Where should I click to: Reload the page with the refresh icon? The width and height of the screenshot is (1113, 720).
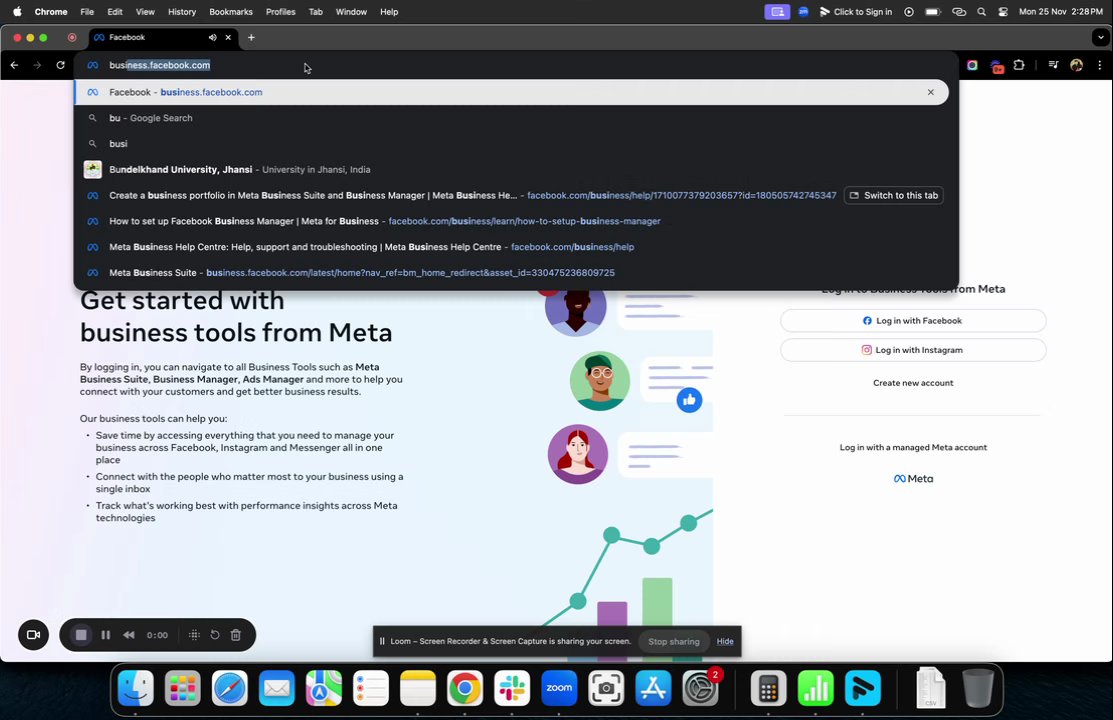tap(60, 65)
